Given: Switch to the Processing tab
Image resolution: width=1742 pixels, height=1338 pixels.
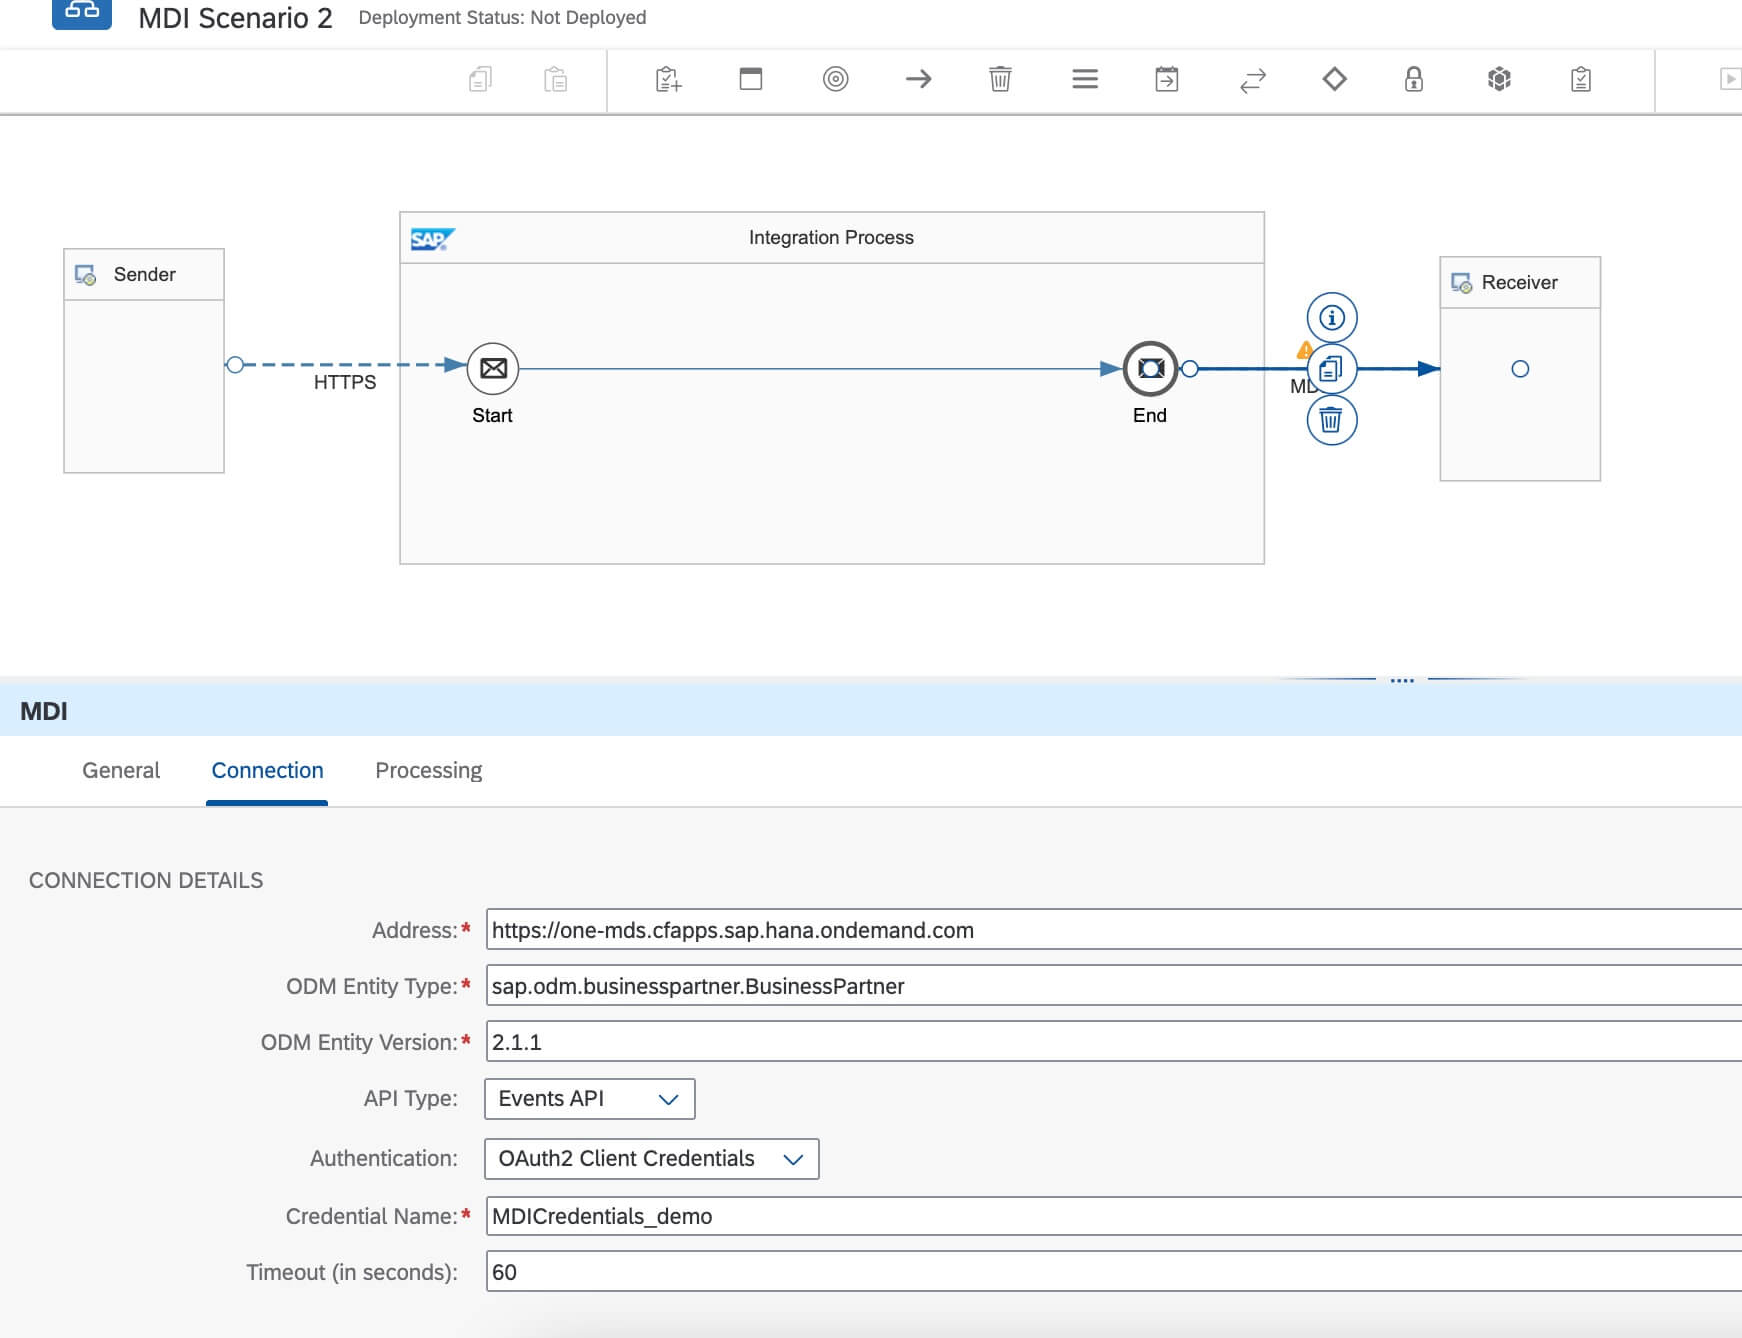Looking at the screenshot, I should pyautogui.click(x=429, y=770).
